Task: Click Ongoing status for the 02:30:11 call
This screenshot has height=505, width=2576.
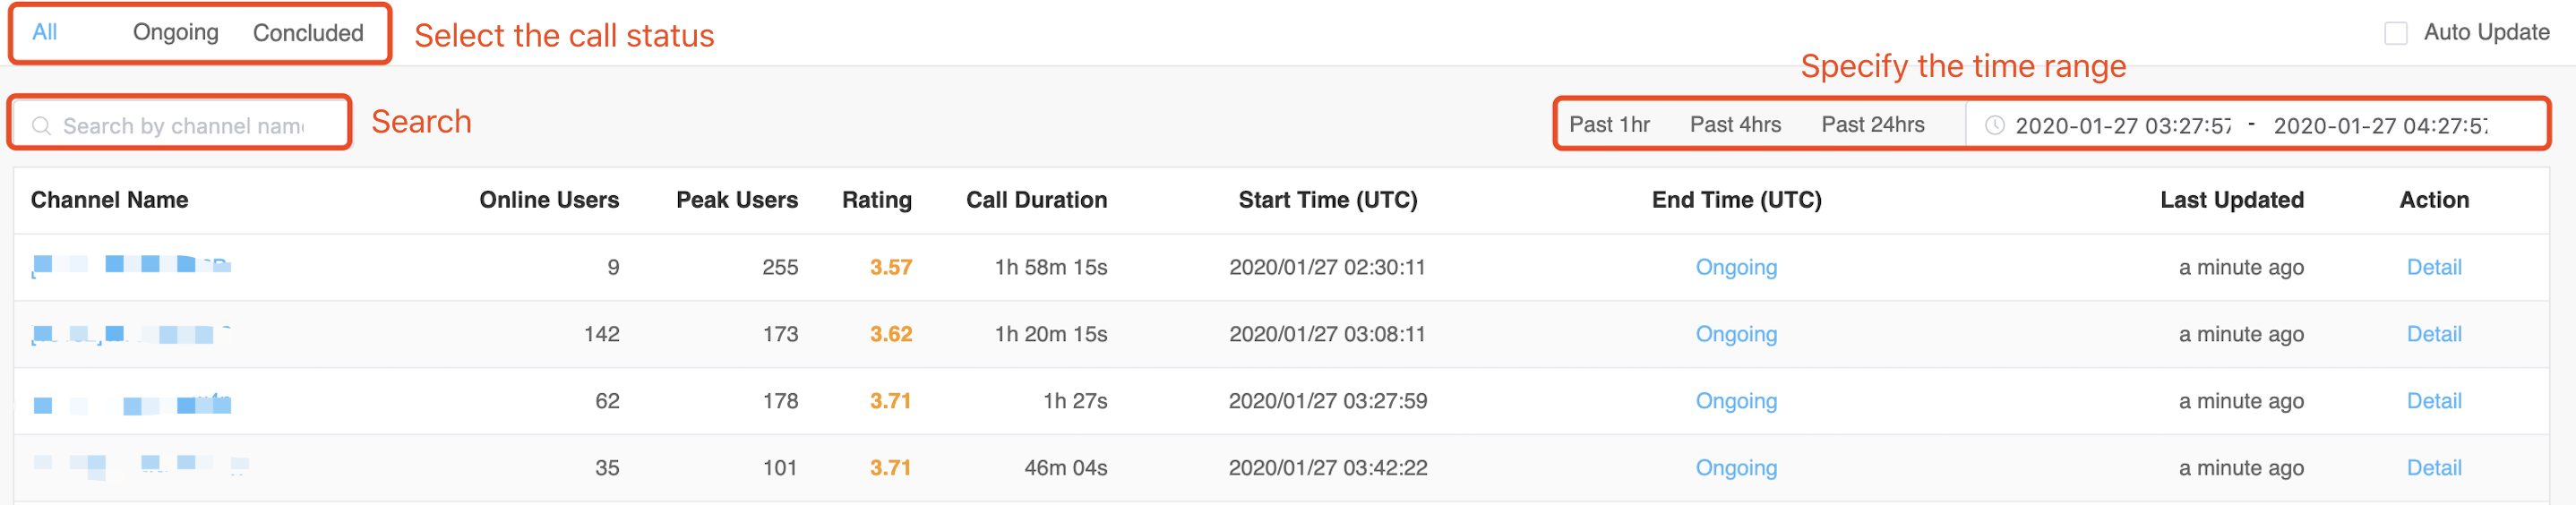Action: tap(1736, 267)
